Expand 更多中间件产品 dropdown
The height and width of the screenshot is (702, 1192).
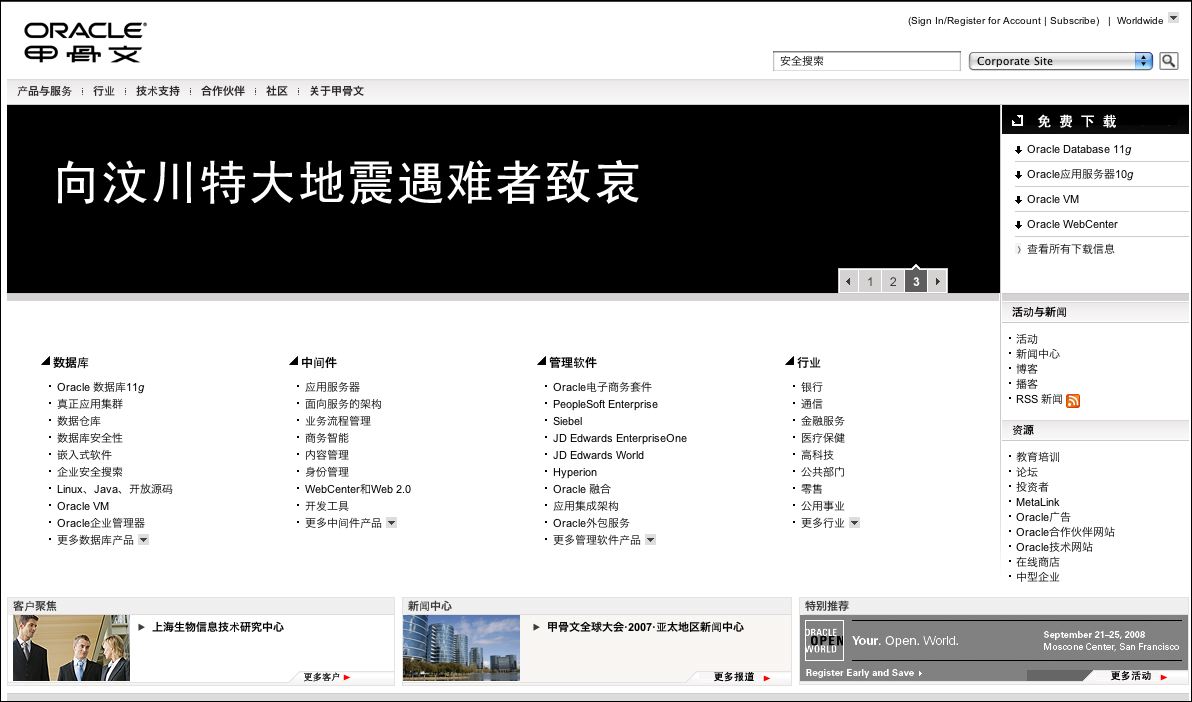392,523
